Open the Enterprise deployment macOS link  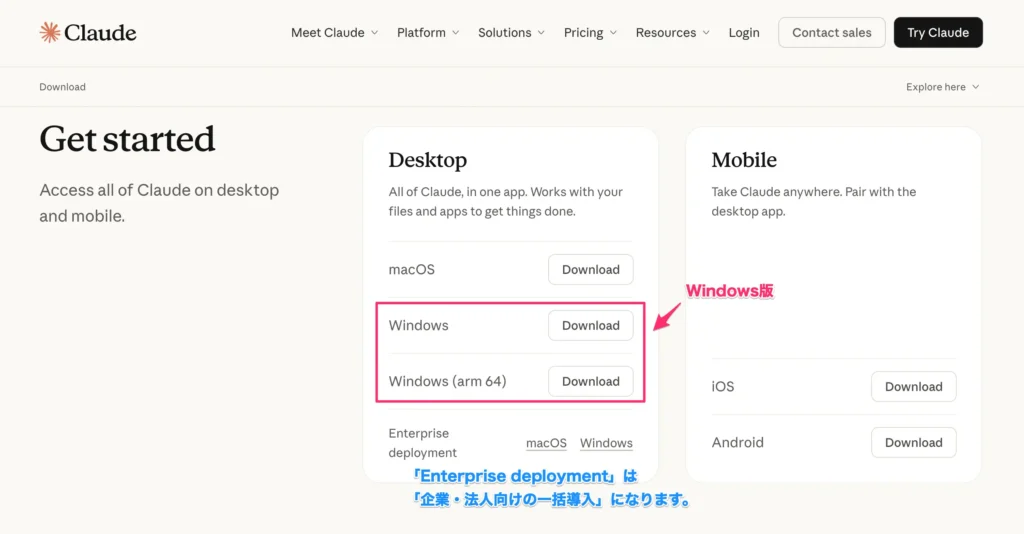point(546,443)
